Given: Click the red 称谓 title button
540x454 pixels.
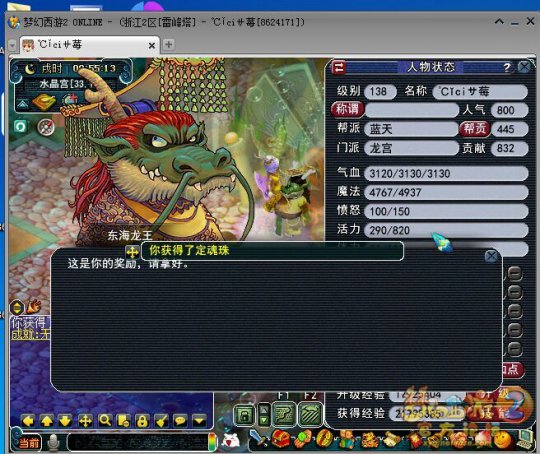Looking at the screenshot, I should click(347, 109).
